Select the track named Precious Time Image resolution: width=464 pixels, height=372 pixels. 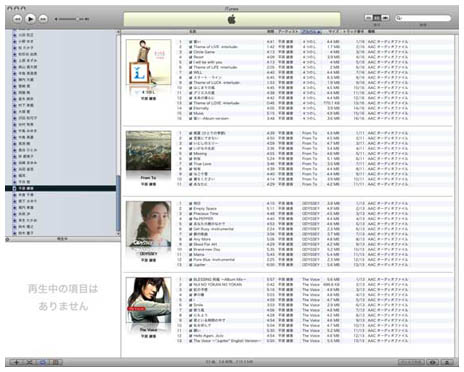click(x=206, y=214)
